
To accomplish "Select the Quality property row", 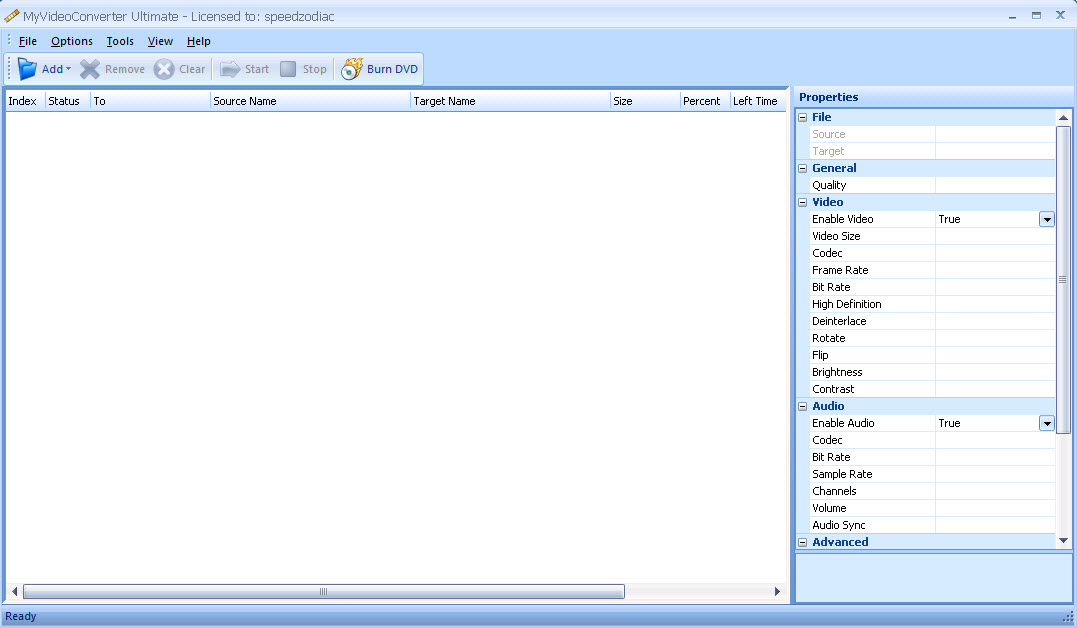I will pos(933,186).
